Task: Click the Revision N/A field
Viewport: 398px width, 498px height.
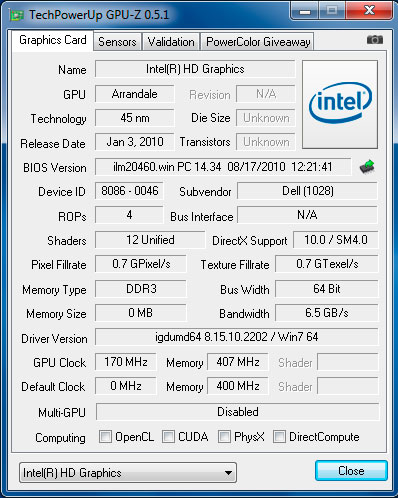Action: click(266, 94)
